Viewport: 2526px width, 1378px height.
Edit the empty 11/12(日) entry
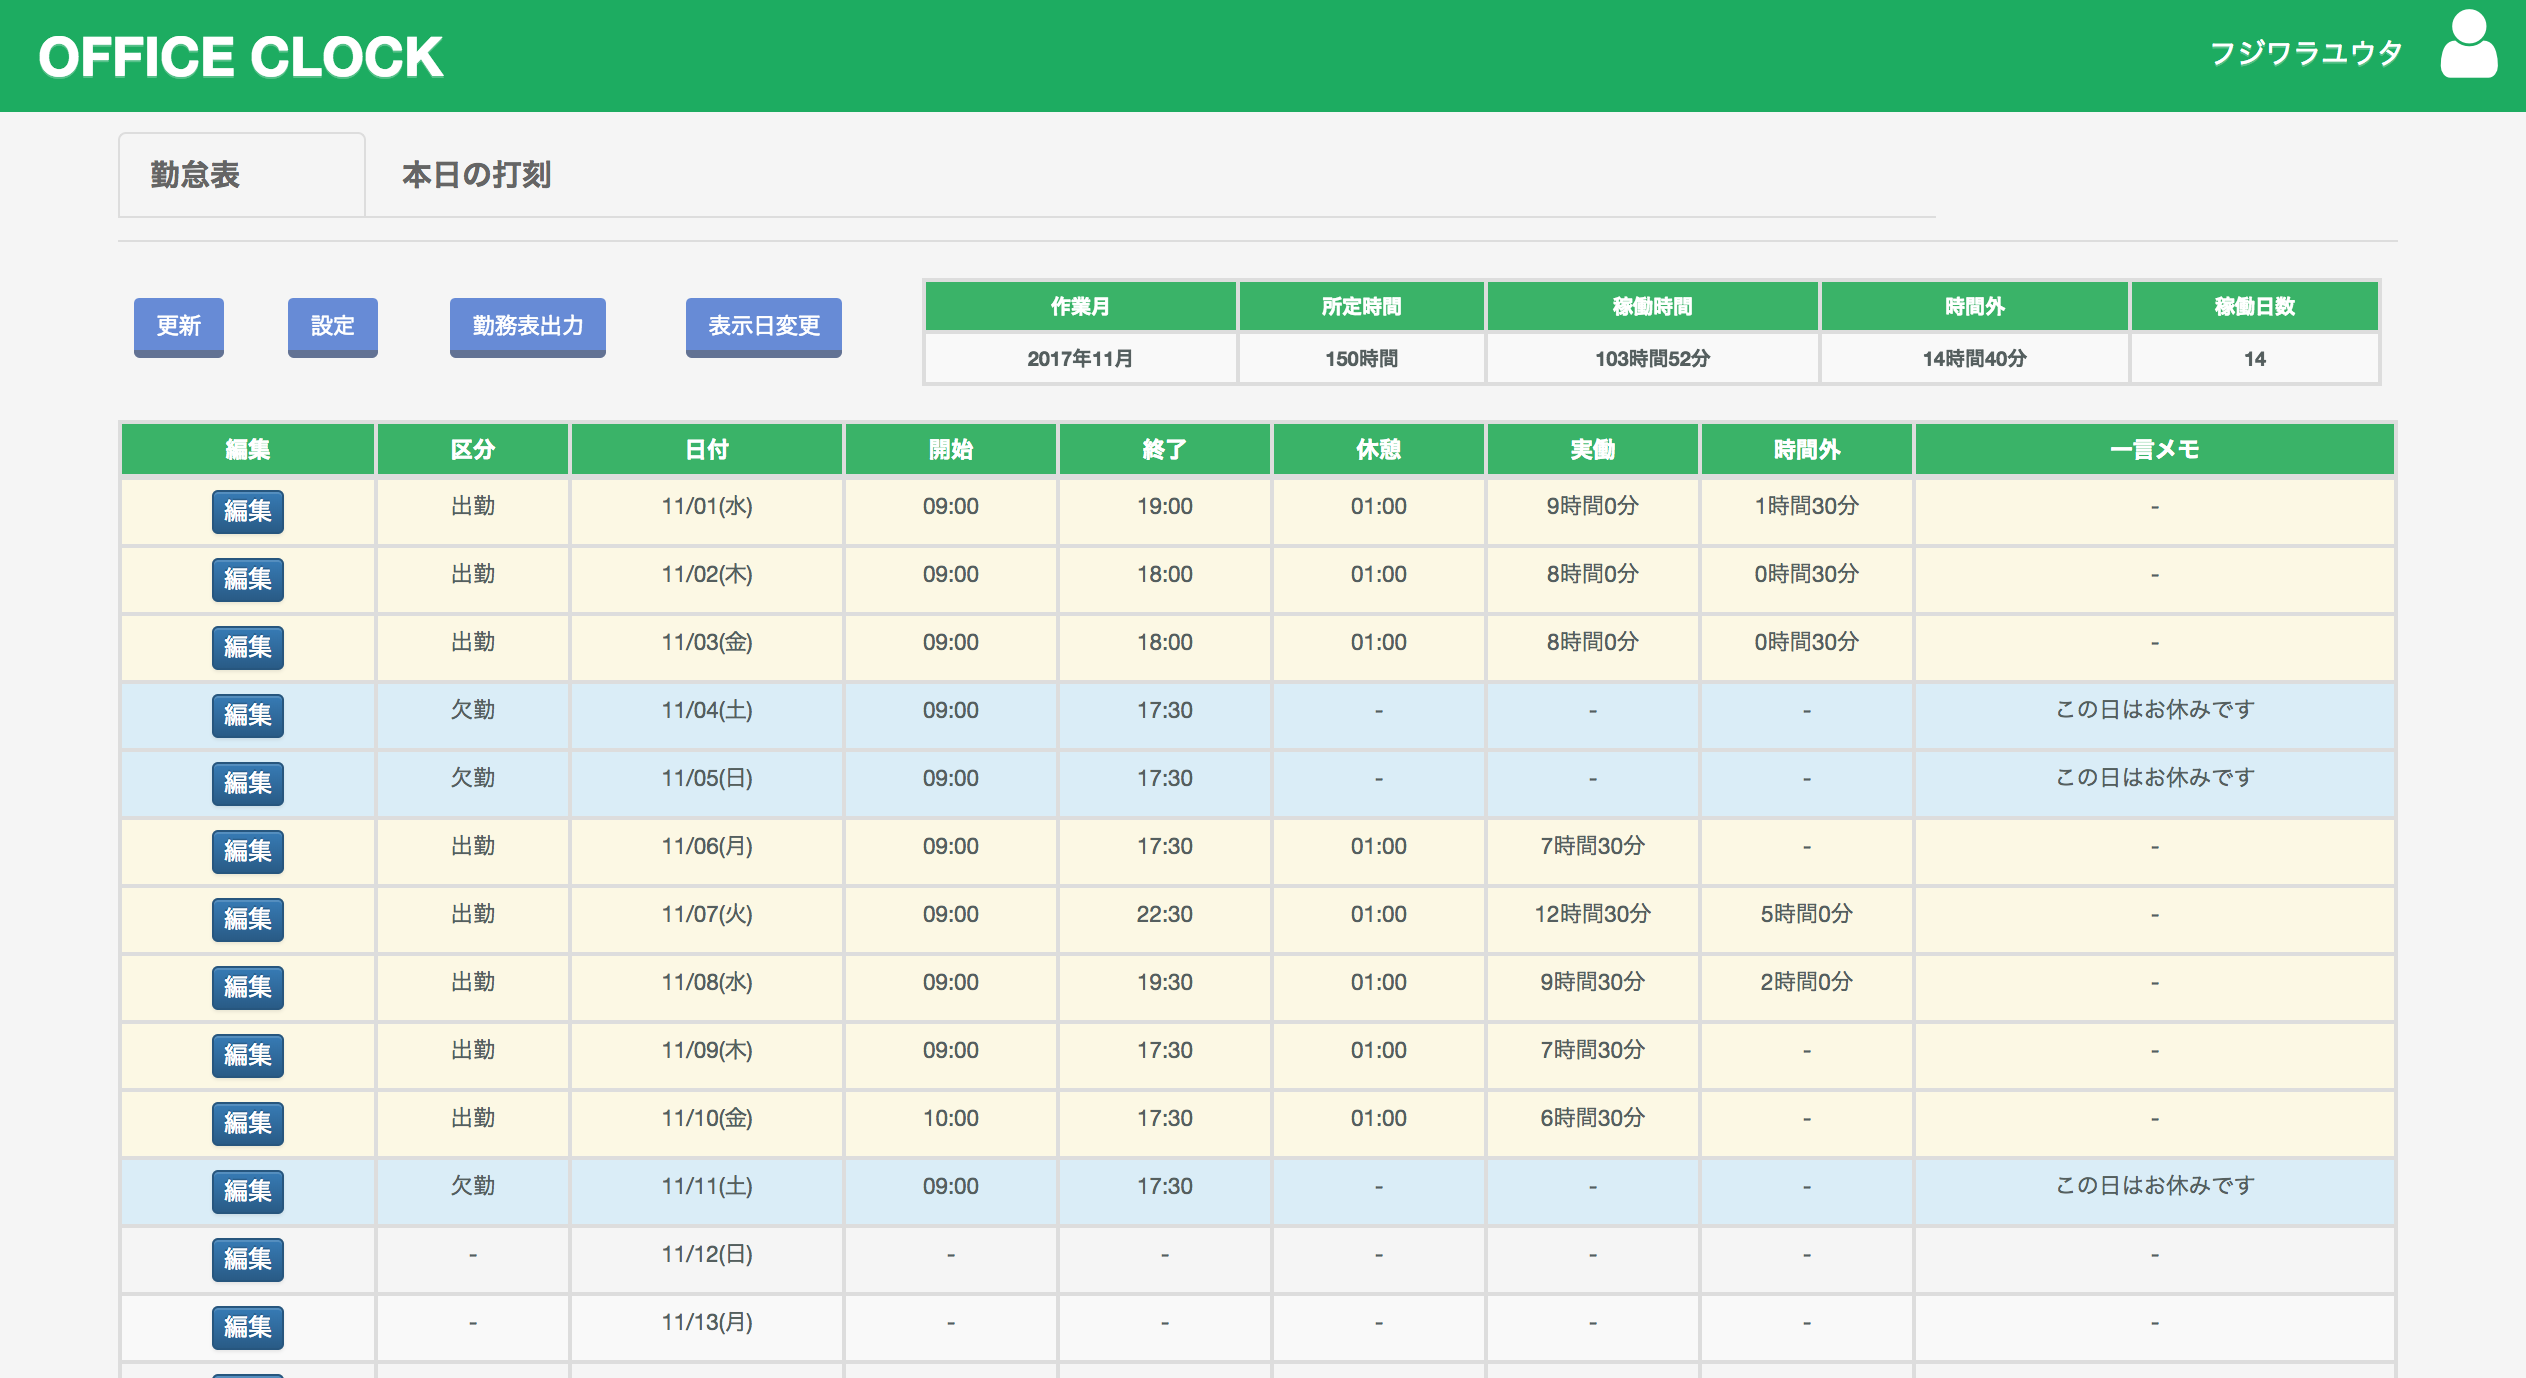coord(247,1260)
